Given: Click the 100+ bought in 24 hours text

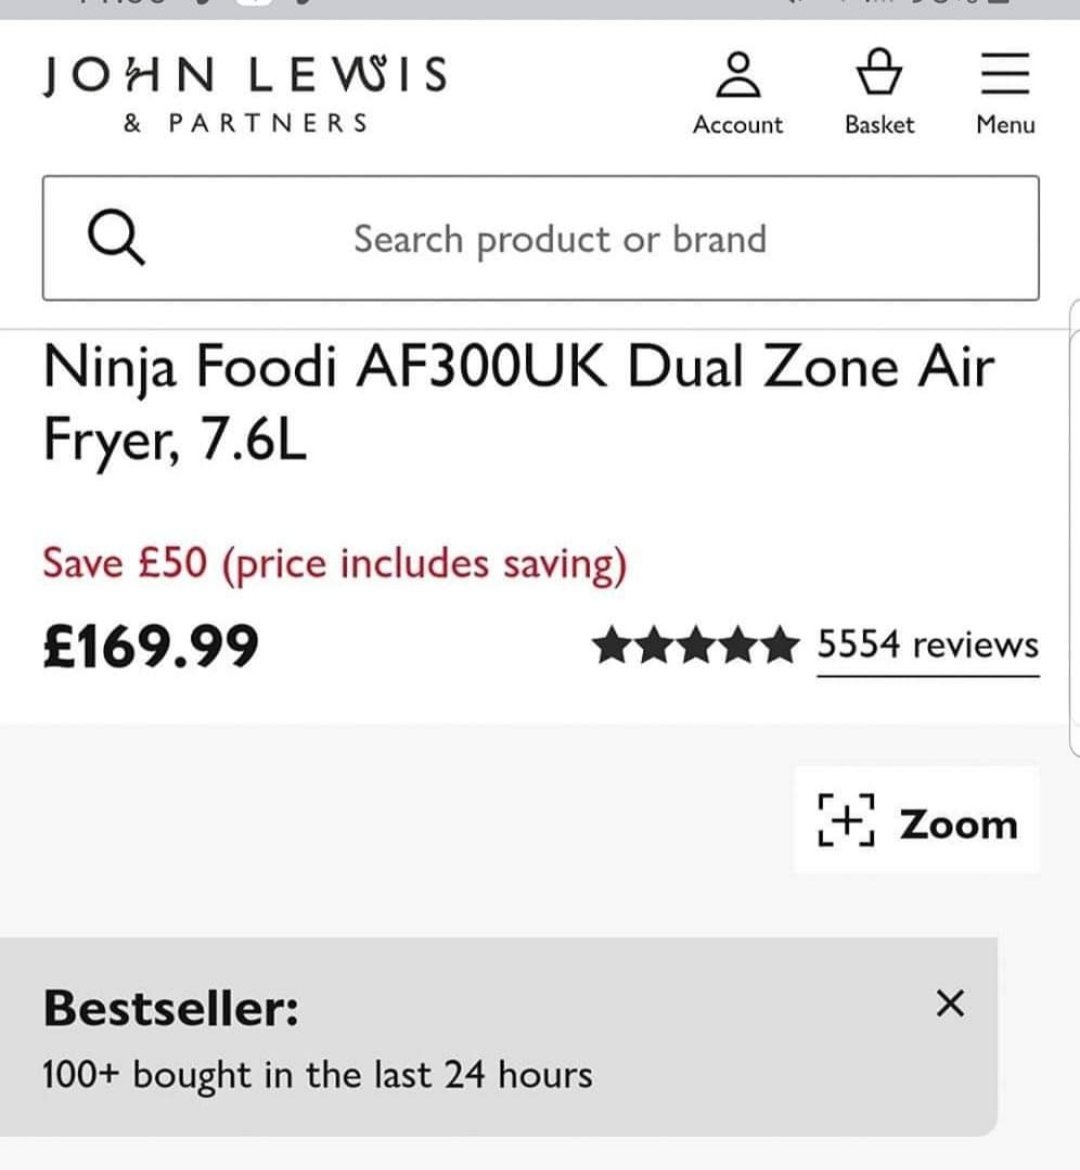Looking at the screenshot, I should tap(317, 1075).
